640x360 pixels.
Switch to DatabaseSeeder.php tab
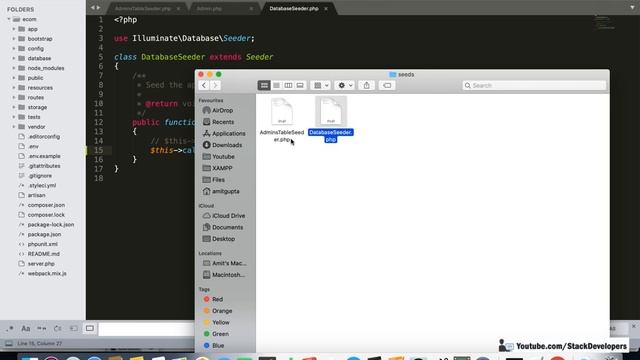(293, 9)
